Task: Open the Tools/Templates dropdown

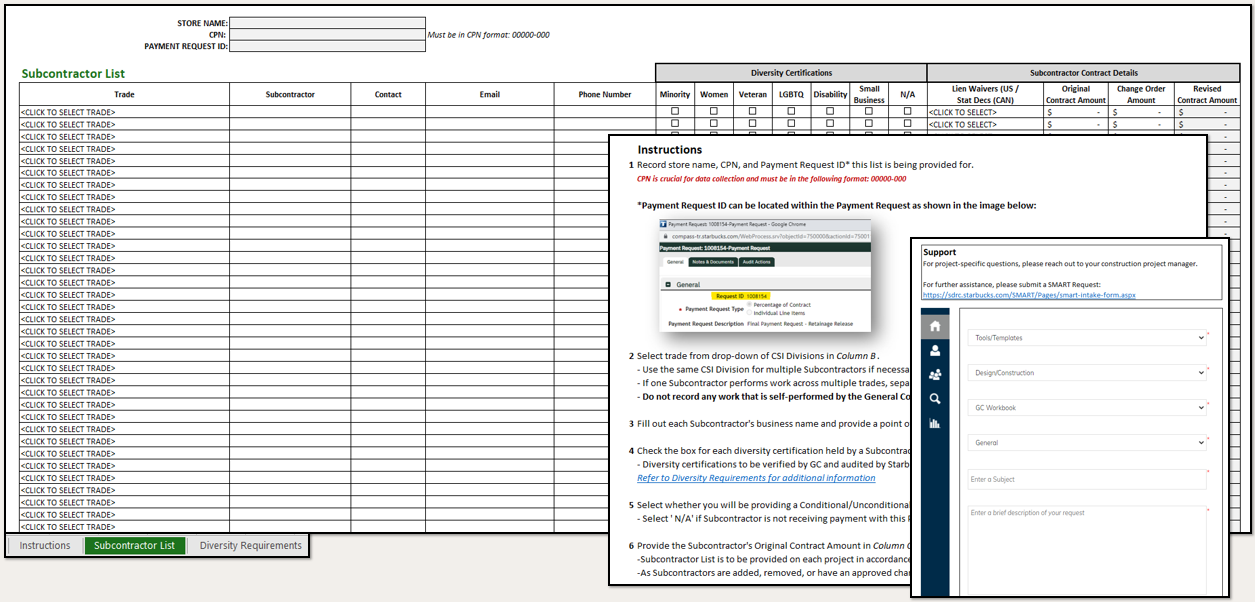Action: 1087,338
